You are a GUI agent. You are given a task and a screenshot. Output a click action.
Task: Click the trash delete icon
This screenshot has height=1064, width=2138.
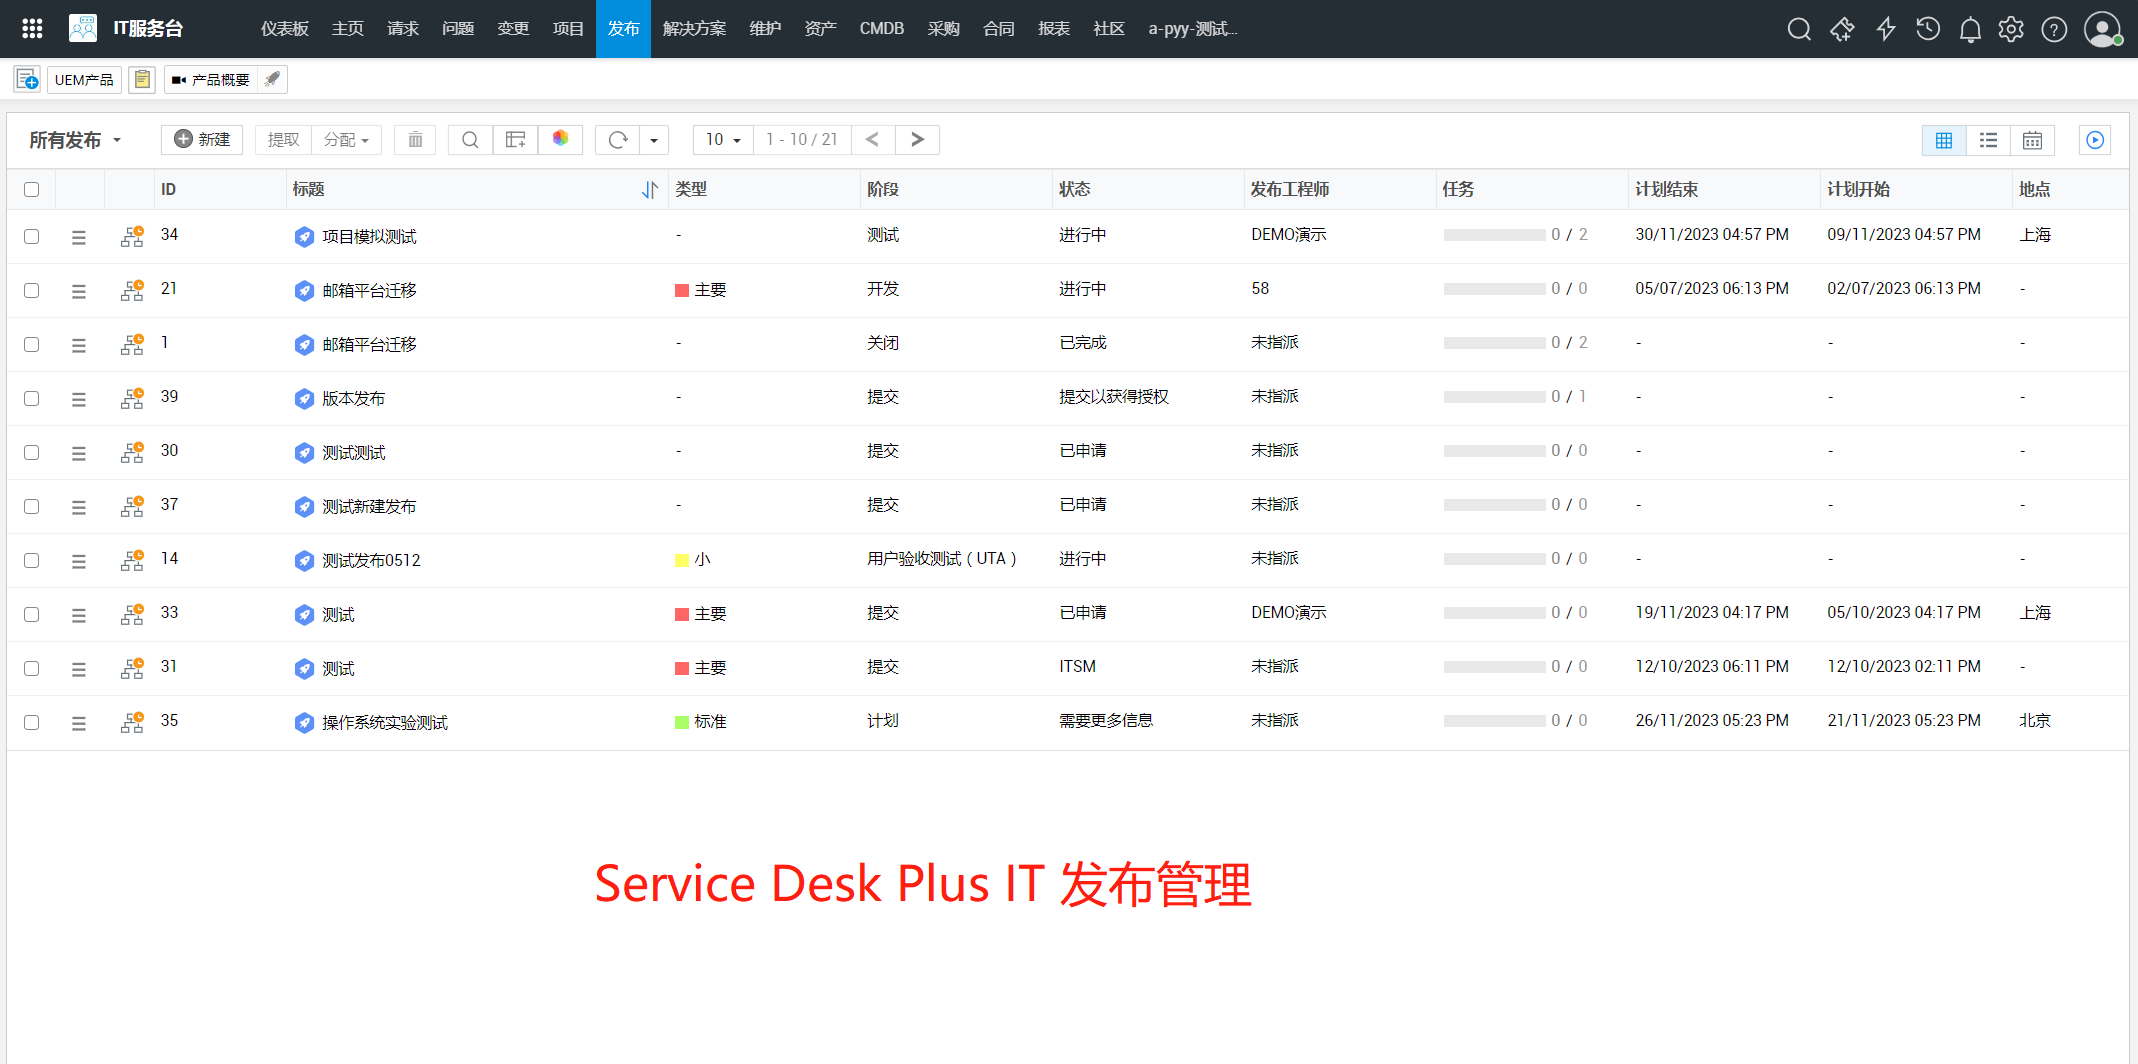click(x=415, y=140)
